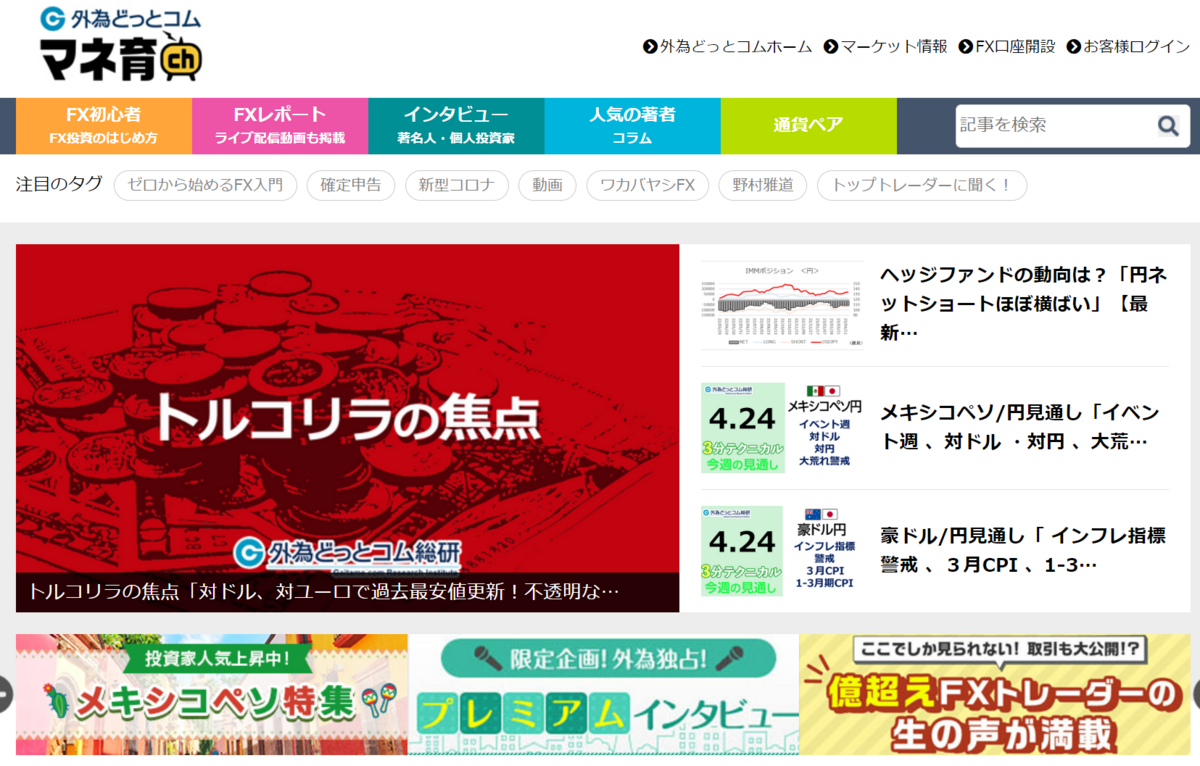Click the search magnifier icon
Image resolution: width=1200 pixels, height=766 pixels.
tap(1168, 126)
